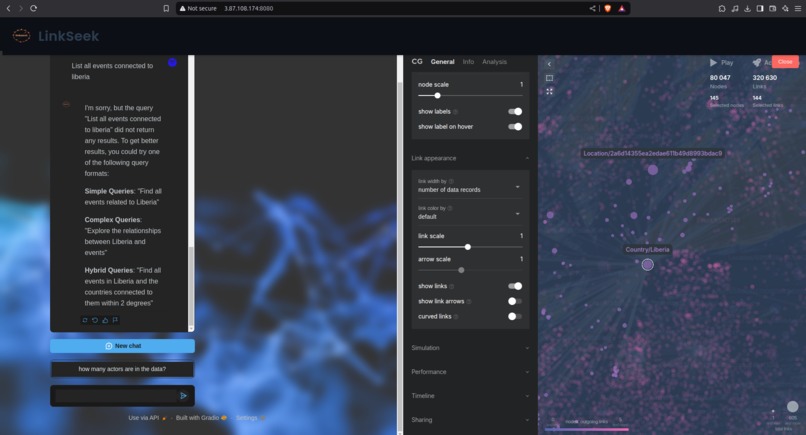
Task: Open the link width by dropdown
Action: (x=470, y=186)
